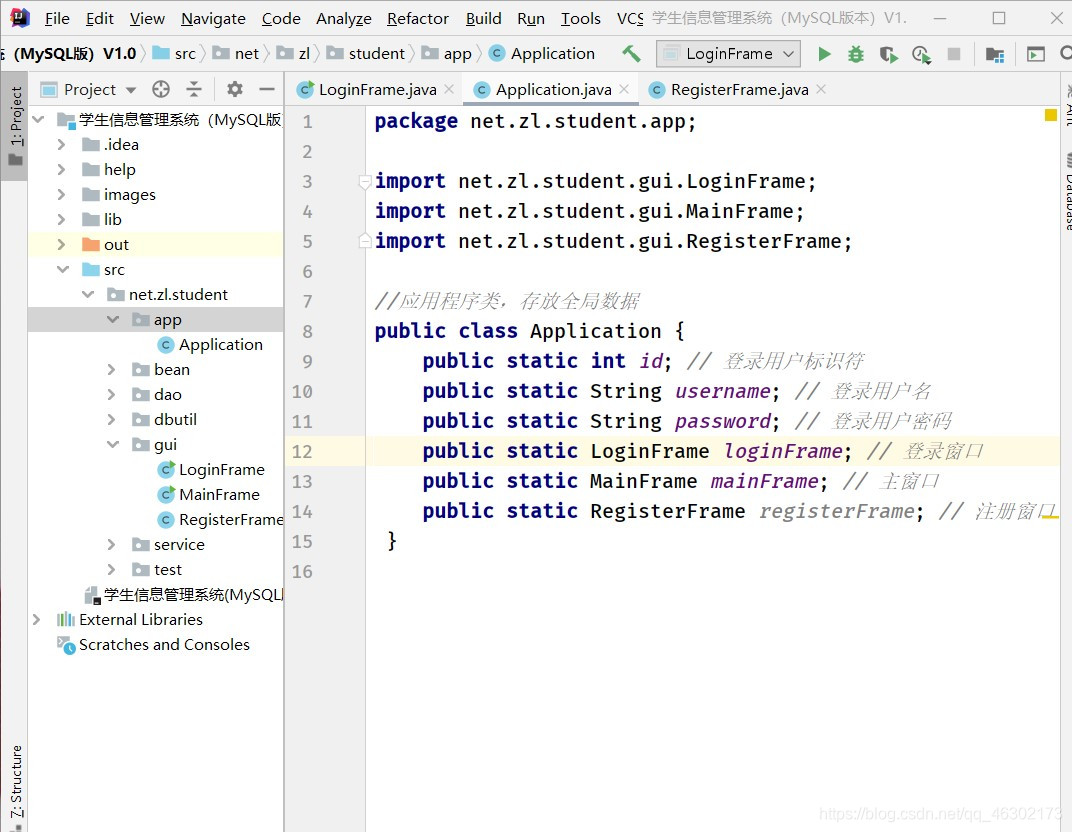Hide the Project panel with minus icon
The width and height of the screenshot is (1072, 832).
pyautogui.click(x=267, y=89)
